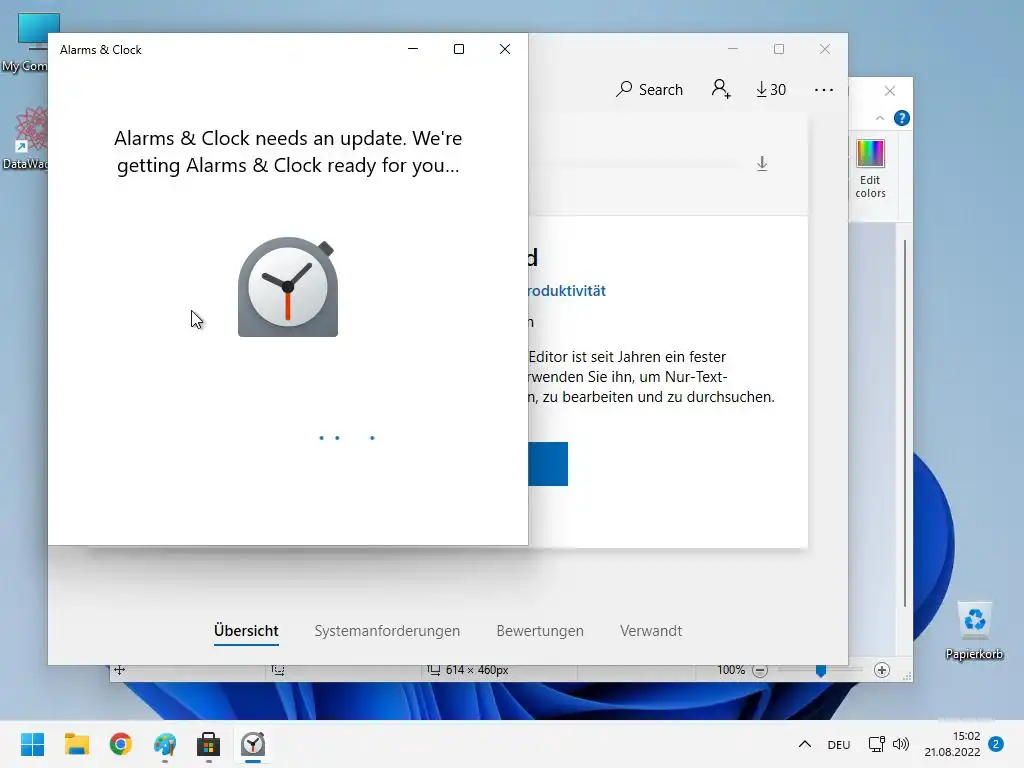
Task: Launch Google Chrome from the taskbar
Action: pyautogui.click(x=121, y=744)
